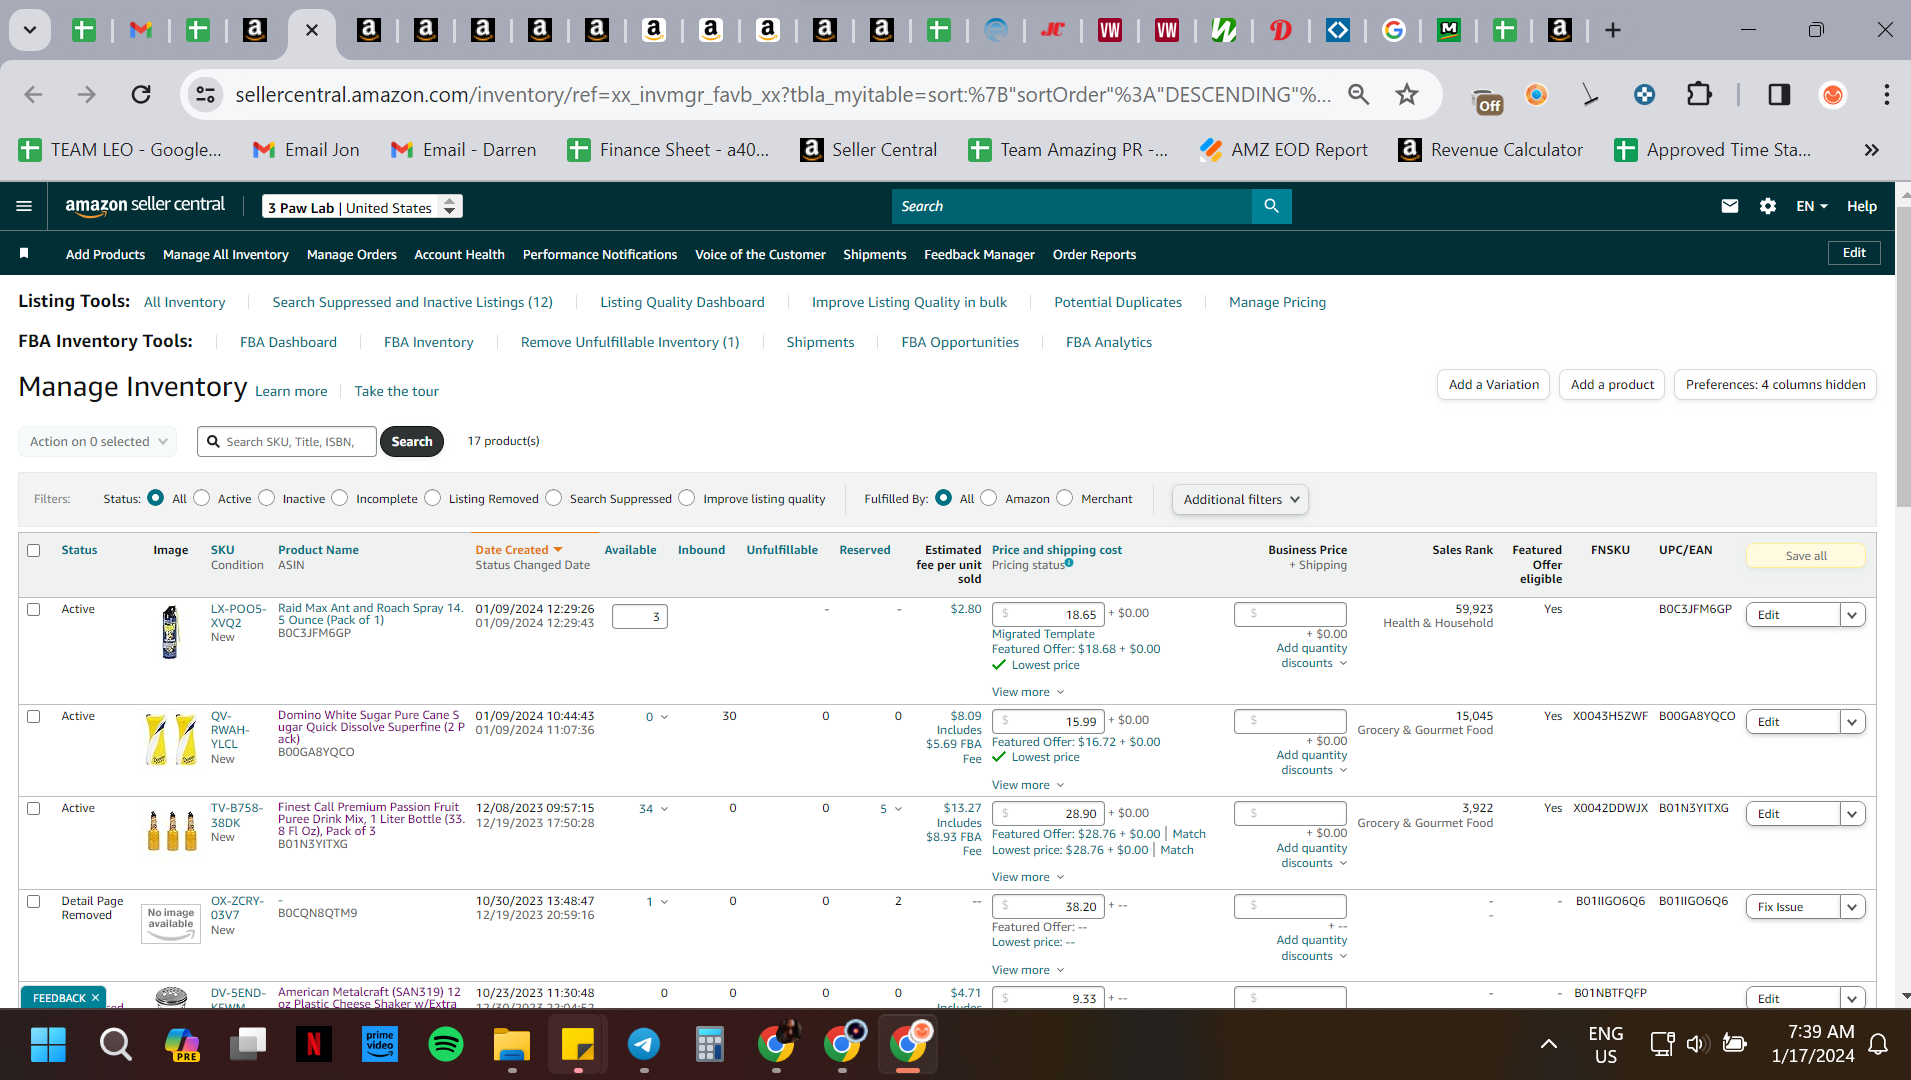Open Telegram from the taskbar

coord(643,1045)
